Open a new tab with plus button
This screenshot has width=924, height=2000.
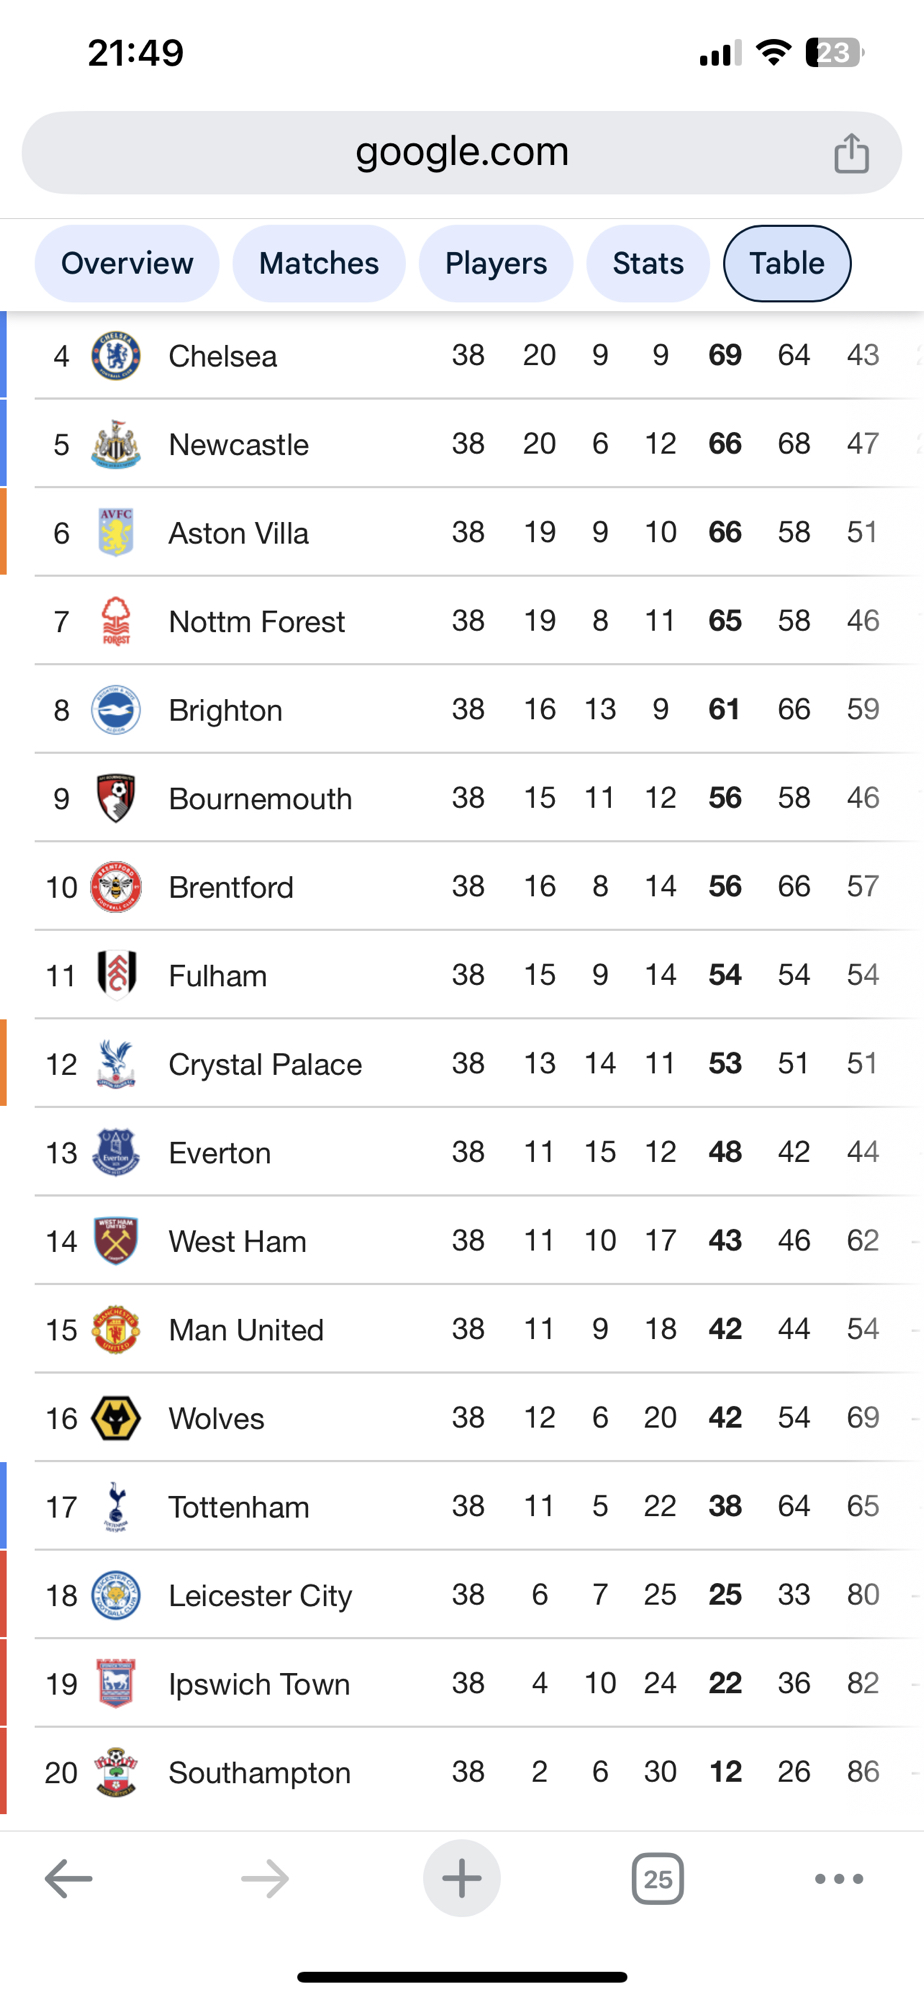pos(461,1878)
